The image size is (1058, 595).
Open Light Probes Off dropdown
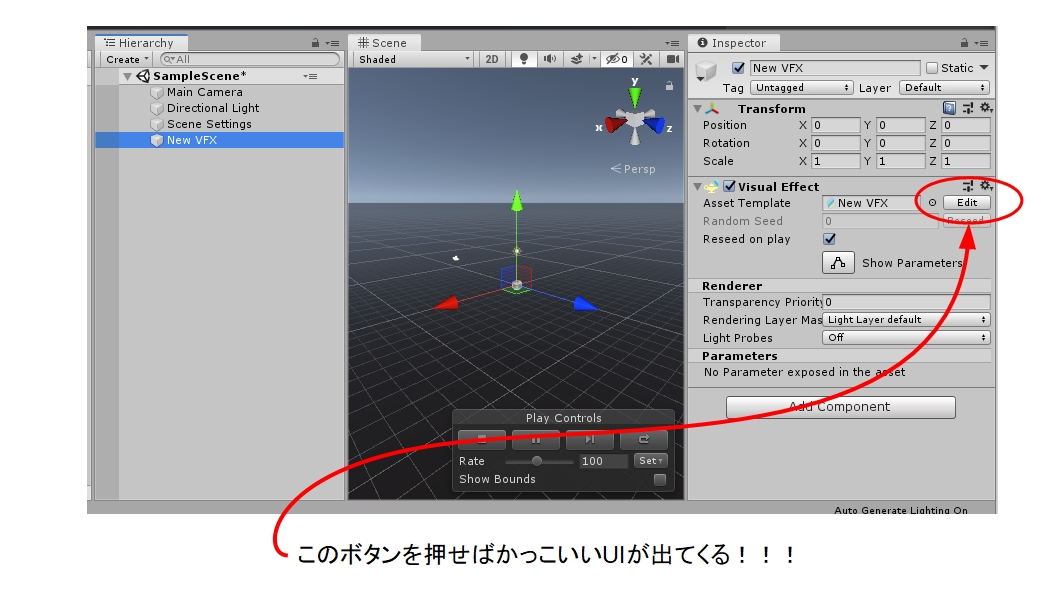click(x=906, y=337)
